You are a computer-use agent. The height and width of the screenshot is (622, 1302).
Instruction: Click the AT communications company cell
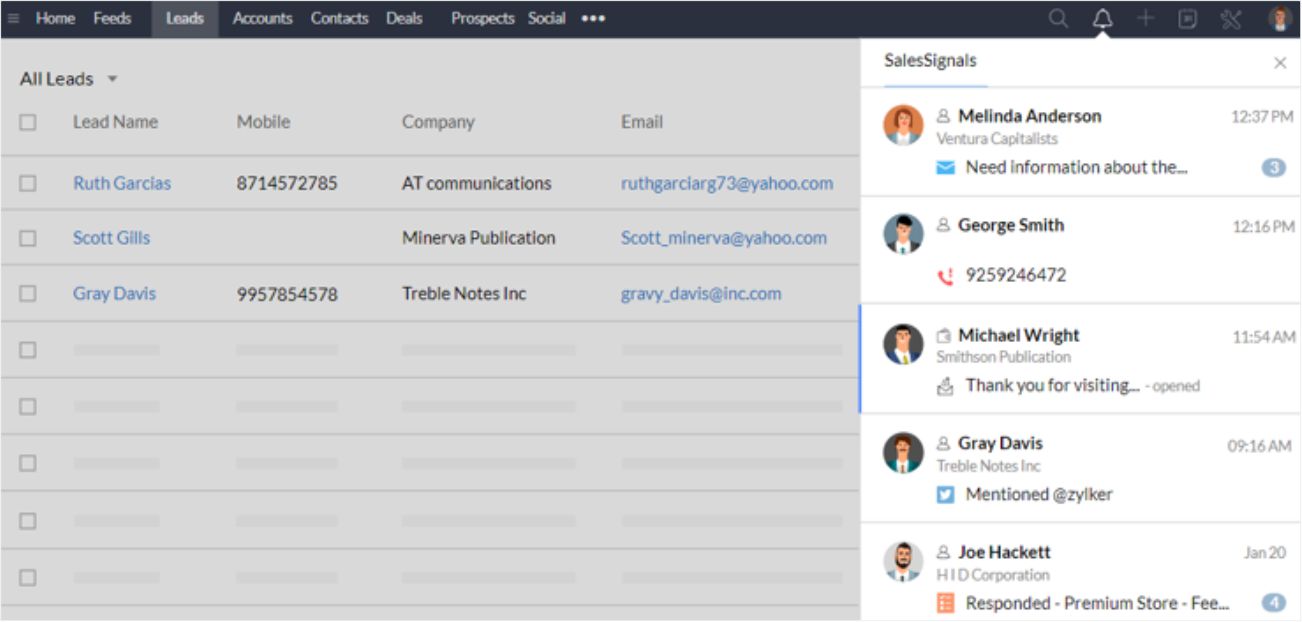click(x=477, y=183)
